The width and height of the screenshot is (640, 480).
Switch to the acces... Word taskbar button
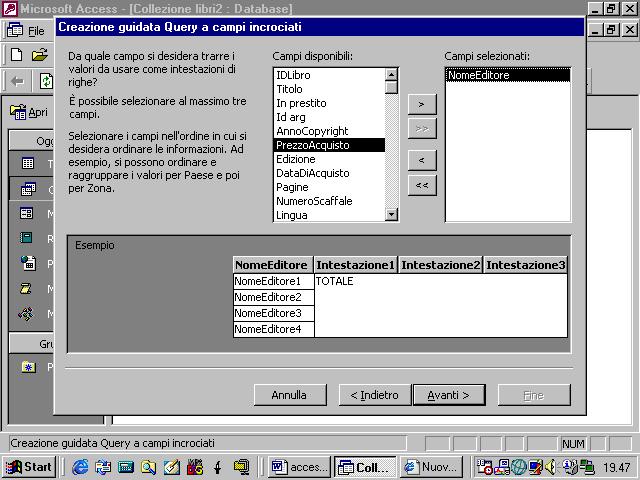[299, 467]
